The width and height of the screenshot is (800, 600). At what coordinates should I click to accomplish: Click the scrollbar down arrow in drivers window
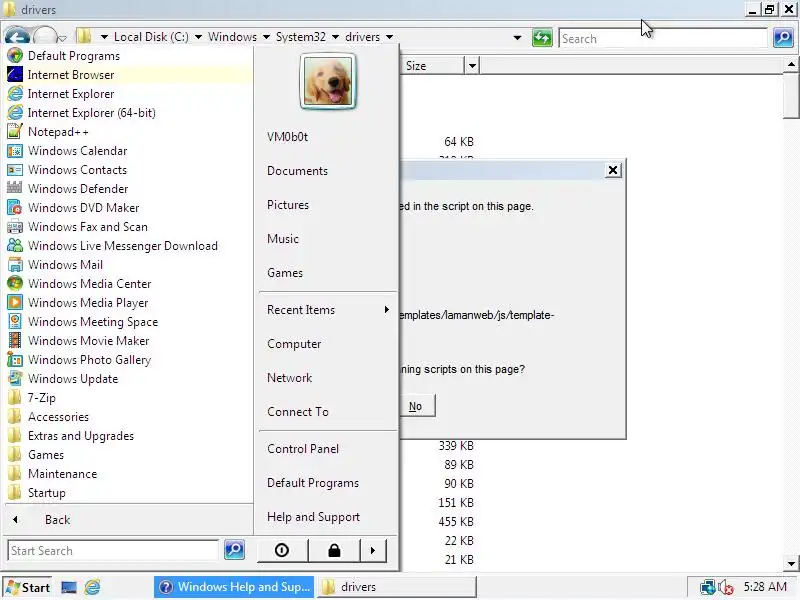[791, 563]
